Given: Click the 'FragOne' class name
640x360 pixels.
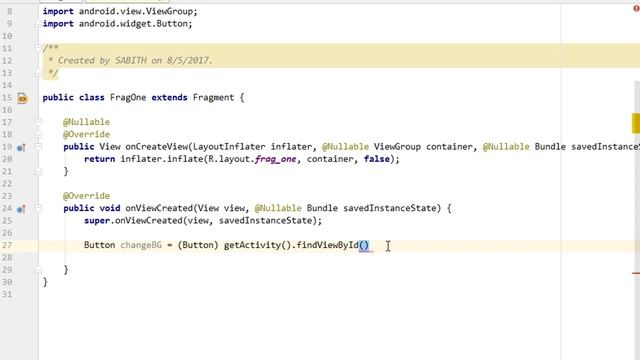Looking at the screenshot, I should coord(128,98).
